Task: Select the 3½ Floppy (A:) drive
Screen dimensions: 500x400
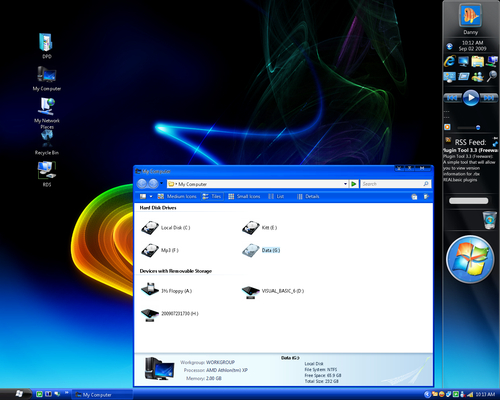Action: click(166, 291)
